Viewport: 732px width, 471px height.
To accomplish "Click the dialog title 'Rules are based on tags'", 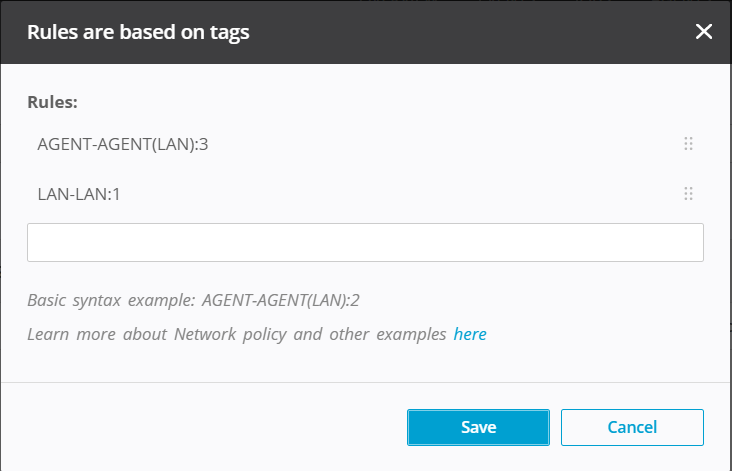I will click(138, 32).
